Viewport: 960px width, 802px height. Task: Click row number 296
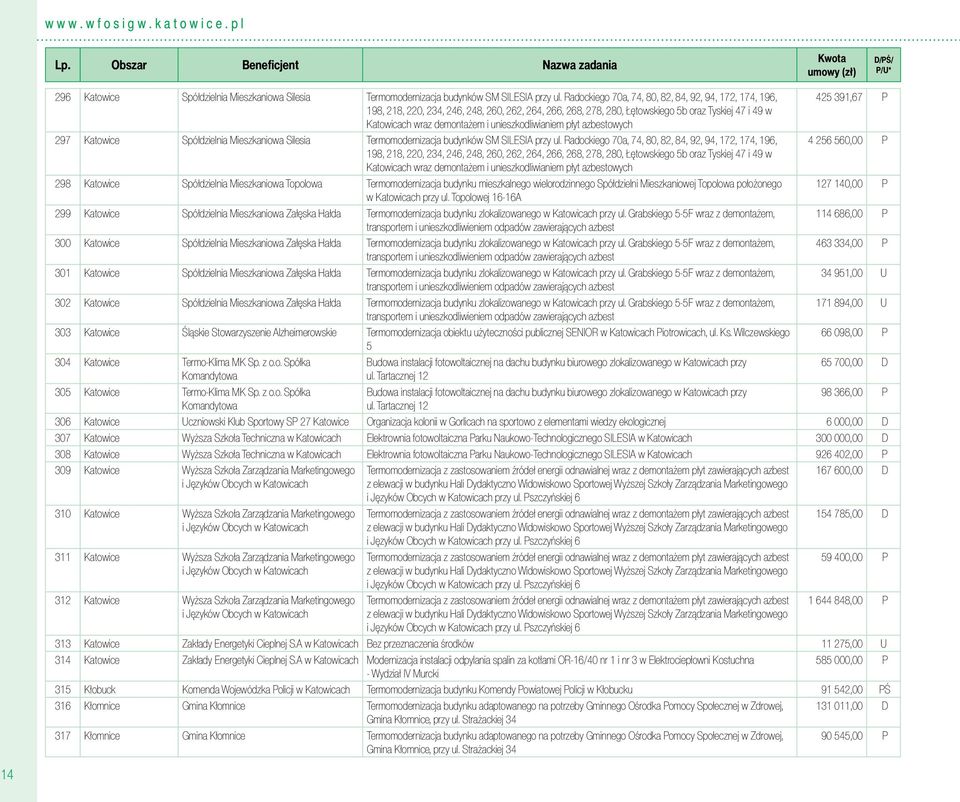pyautogui.click(x=62, y=97)
